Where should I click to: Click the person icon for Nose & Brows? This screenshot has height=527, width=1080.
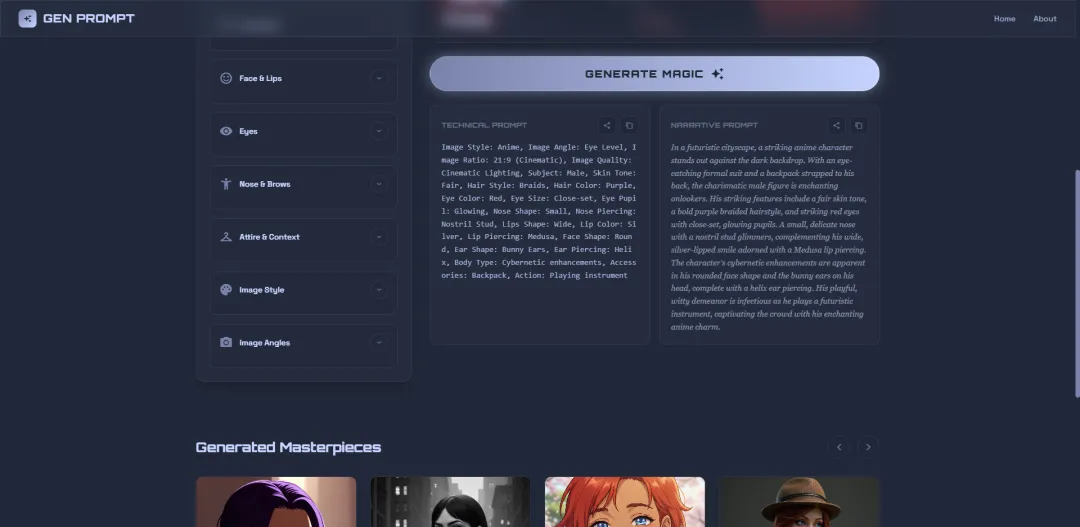(x=226, y=184)
